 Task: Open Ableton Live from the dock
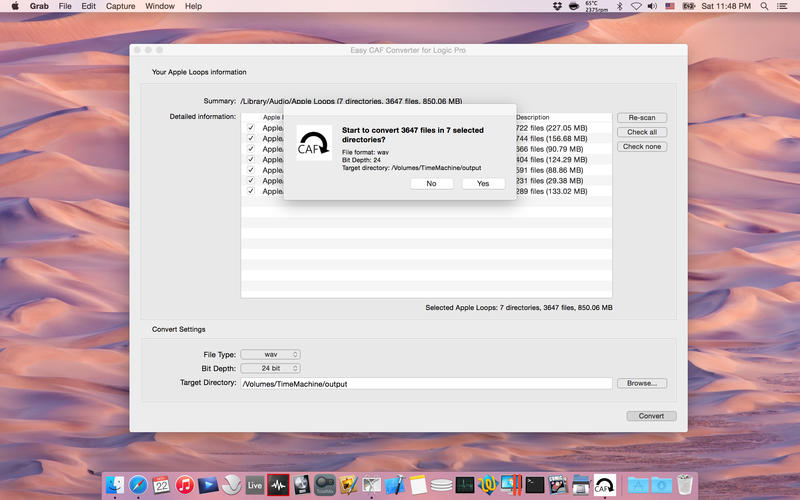click(254, 485)
